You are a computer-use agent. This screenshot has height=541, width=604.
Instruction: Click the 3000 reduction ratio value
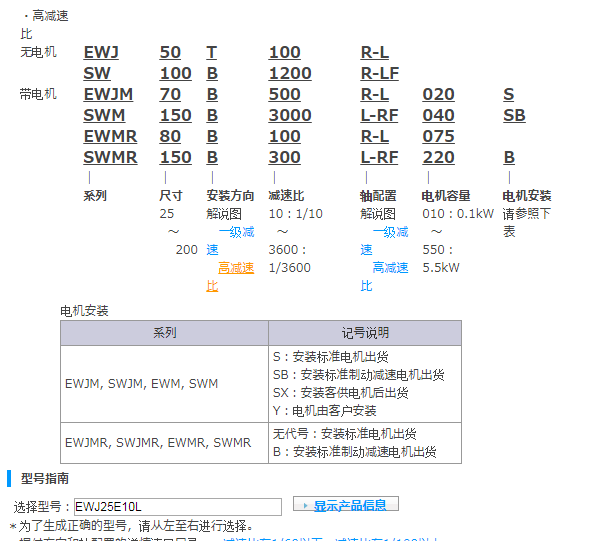coord(290,115)
